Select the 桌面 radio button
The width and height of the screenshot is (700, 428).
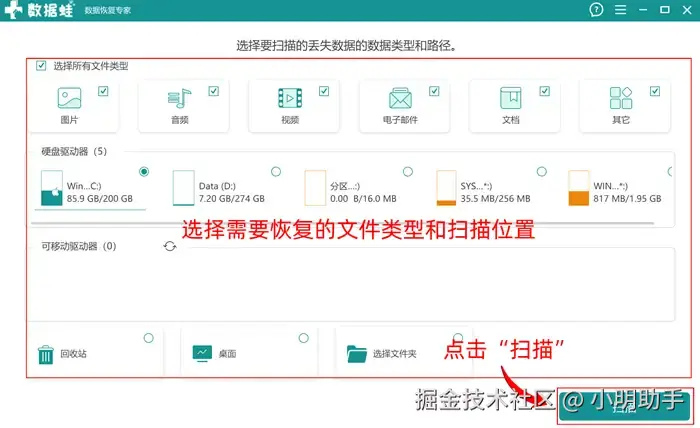pos(304,338)
